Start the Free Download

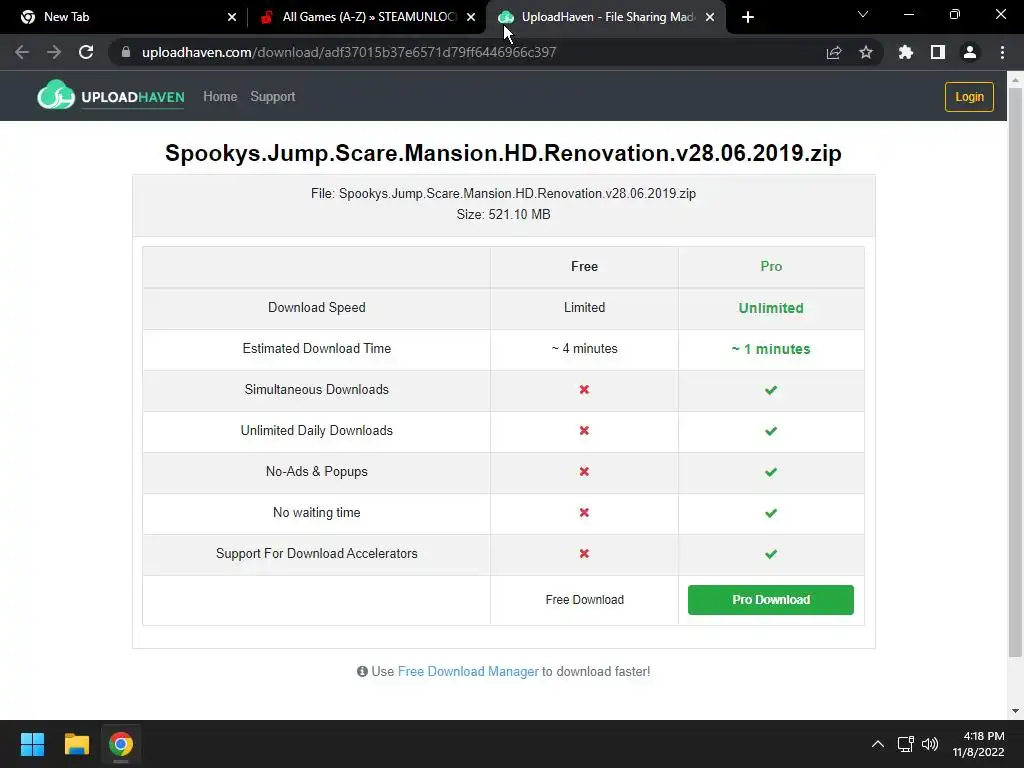pos(584,600)
